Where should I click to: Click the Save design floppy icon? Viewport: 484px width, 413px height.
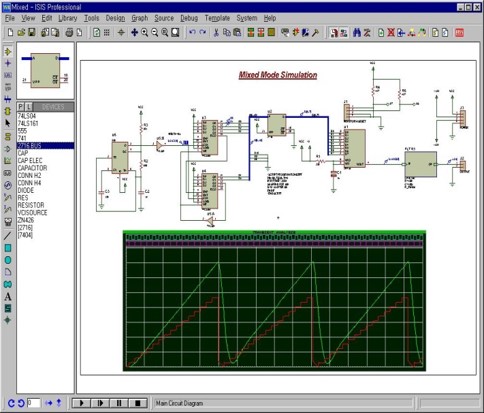32,32
